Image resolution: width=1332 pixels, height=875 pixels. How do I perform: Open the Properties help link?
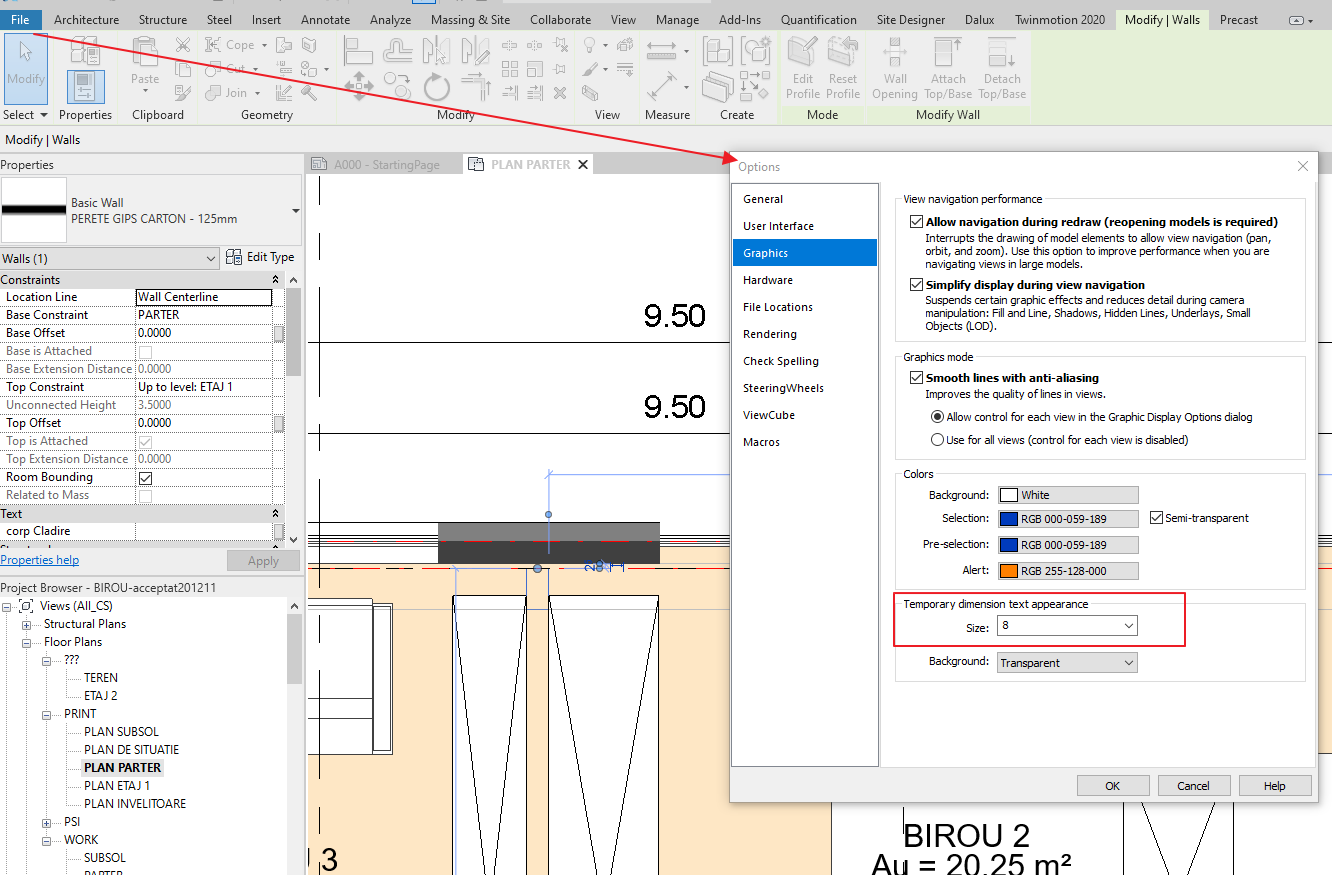click(39, 560)
